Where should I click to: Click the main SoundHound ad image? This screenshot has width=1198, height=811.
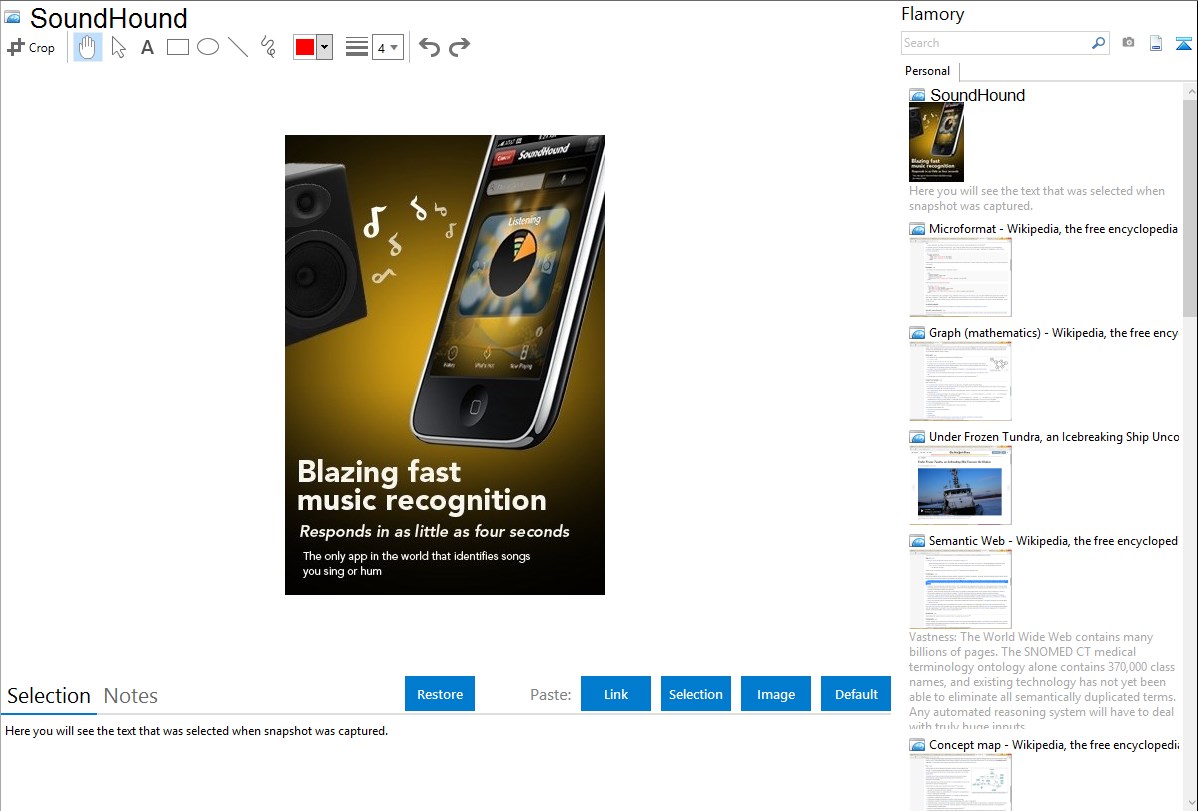pyautogui.click(x=445, y=365)
